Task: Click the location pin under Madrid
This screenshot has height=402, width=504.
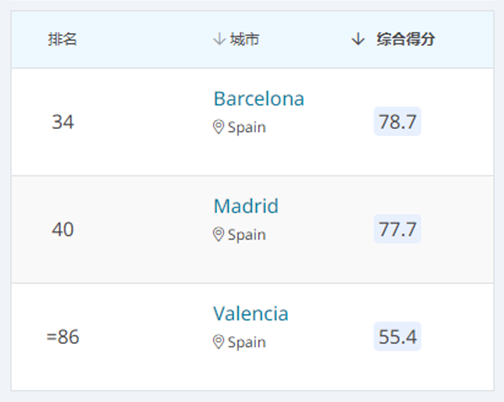Action: pos(218,235)
